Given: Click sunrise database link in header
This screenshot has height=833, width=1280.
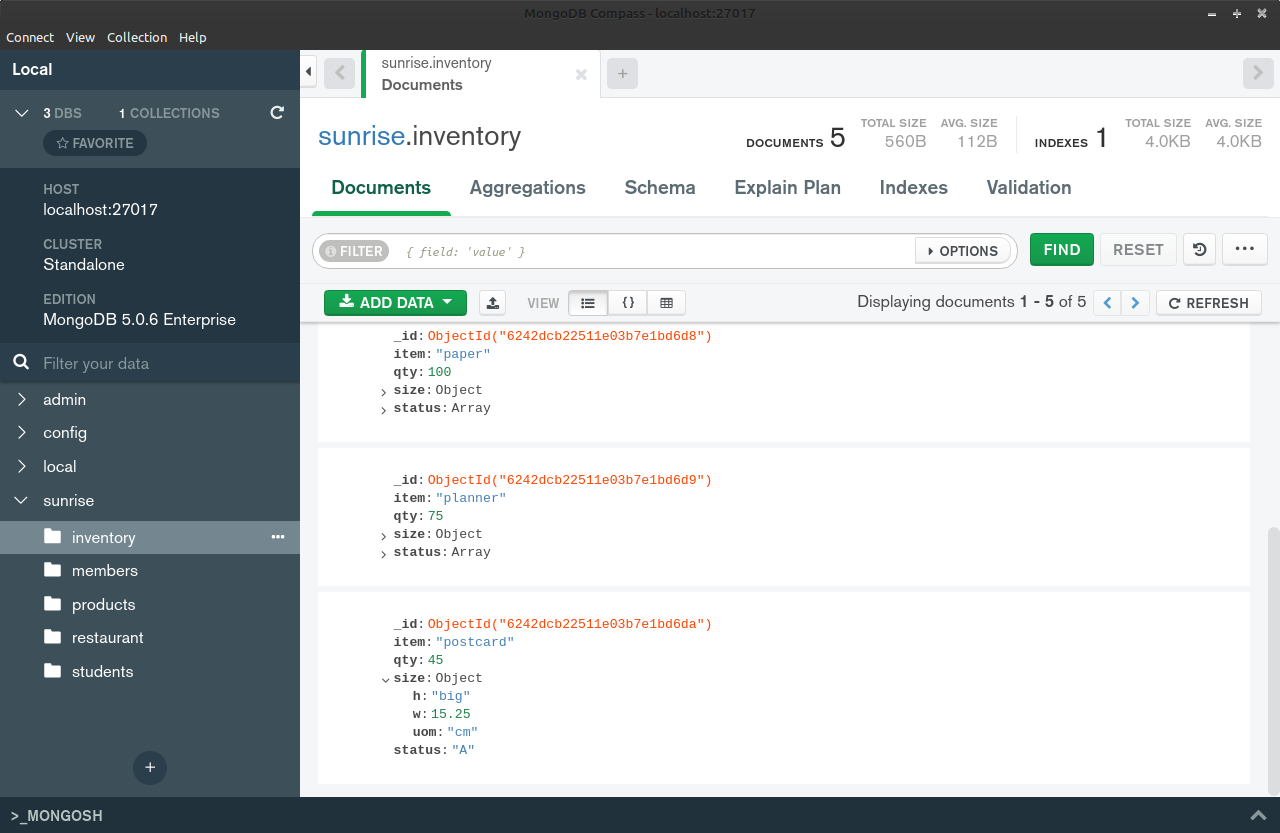Looking at the screenshot, I should tap(360, 136).
